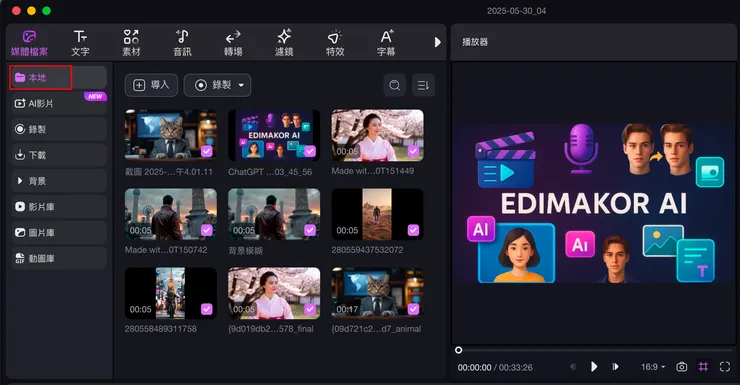Viewport: 740px width, 385px height.
Task: Select the {9d019db2...578_final clip thumbnail
Action: tap(274, 293)
